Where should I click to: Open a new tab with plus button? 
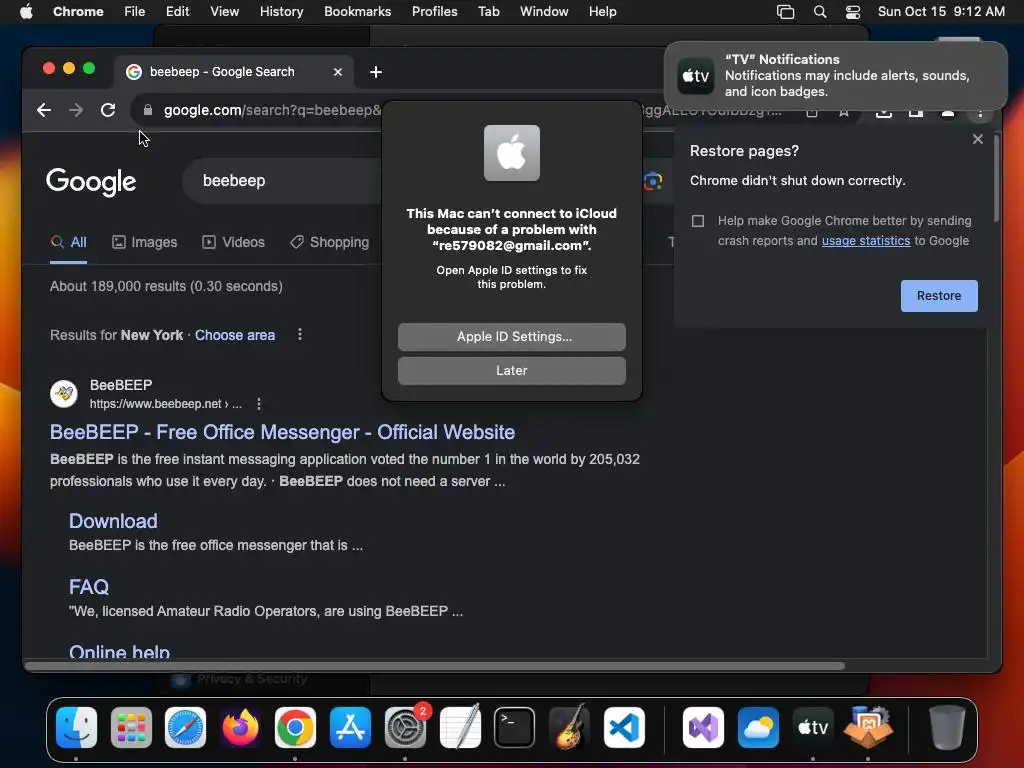(376, 72)
